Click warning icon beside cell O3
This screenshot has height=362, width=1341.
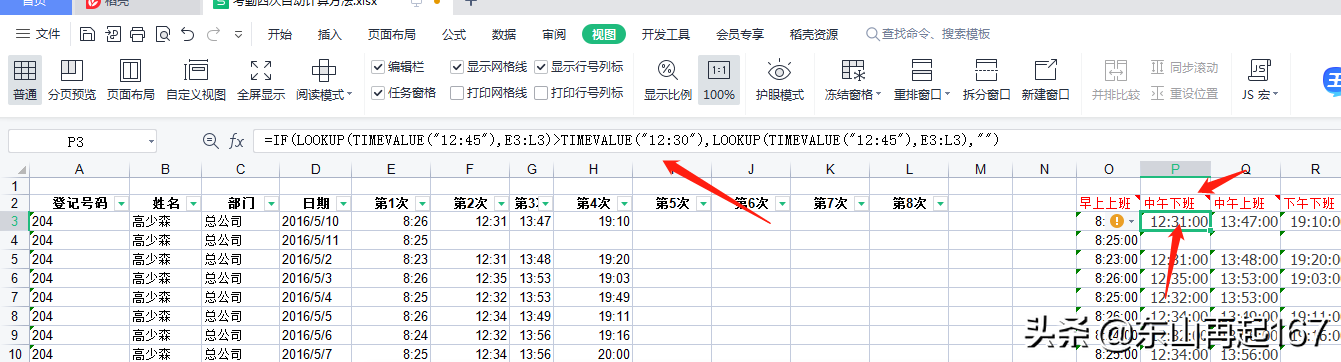pyautogui.click(x=1117, y=221)
